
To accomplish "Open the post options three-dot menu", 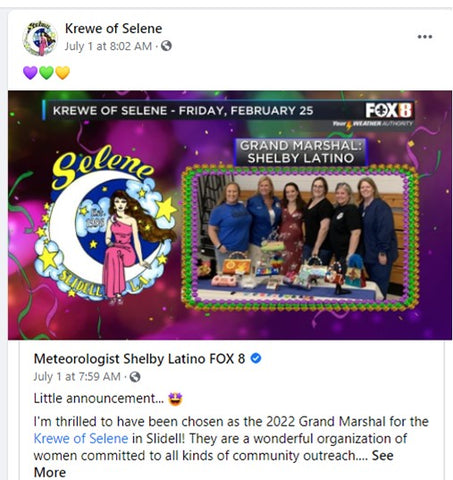I will pos(425,37).
